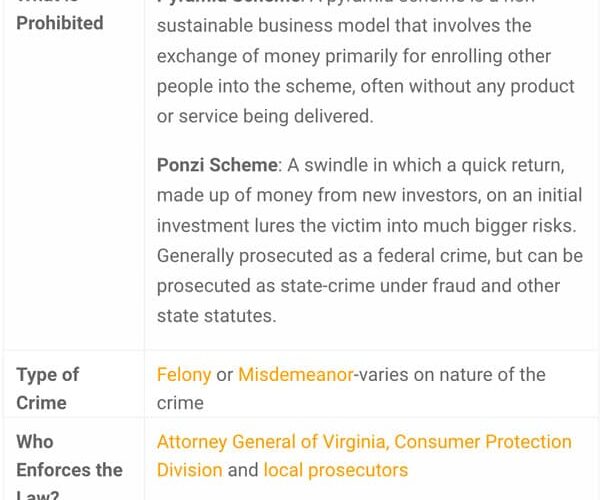This screenshot has height=500, width=602.
Task: Click the phrase 'varies on nature of the'
Action: pyautogui.click(x=452, y=374)
